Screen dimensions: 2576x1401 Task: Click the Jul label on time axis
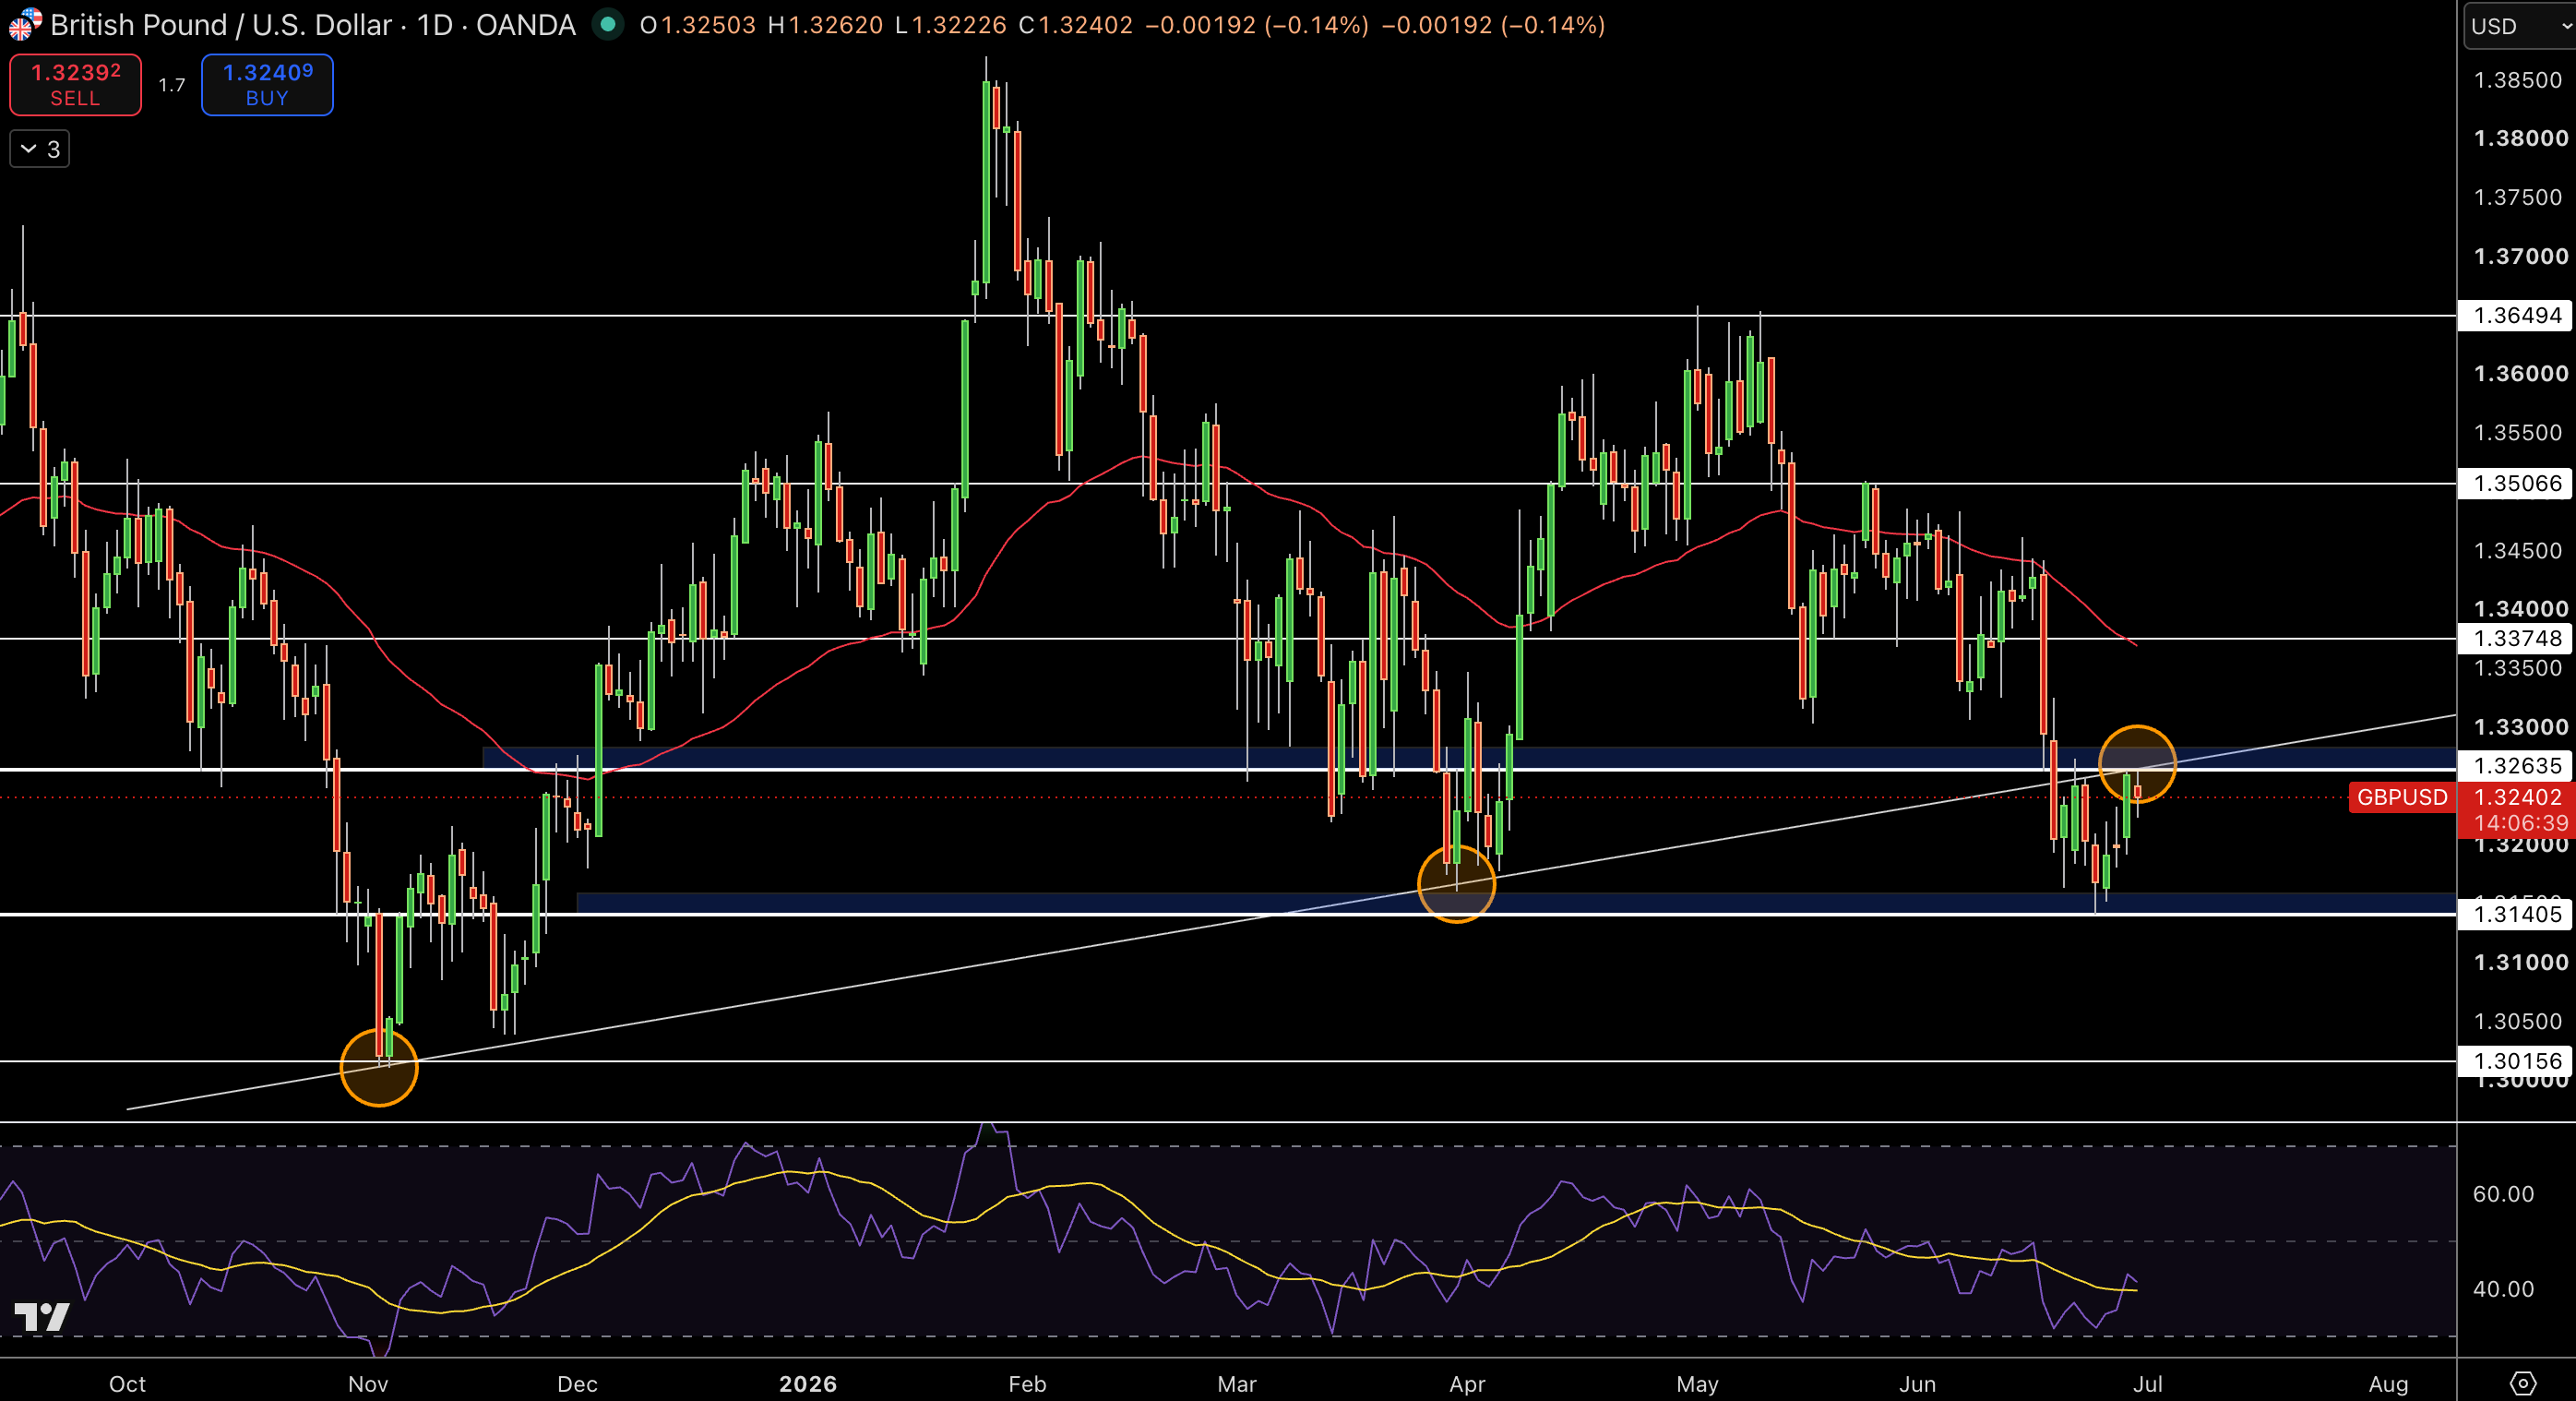point(2147,1384)
